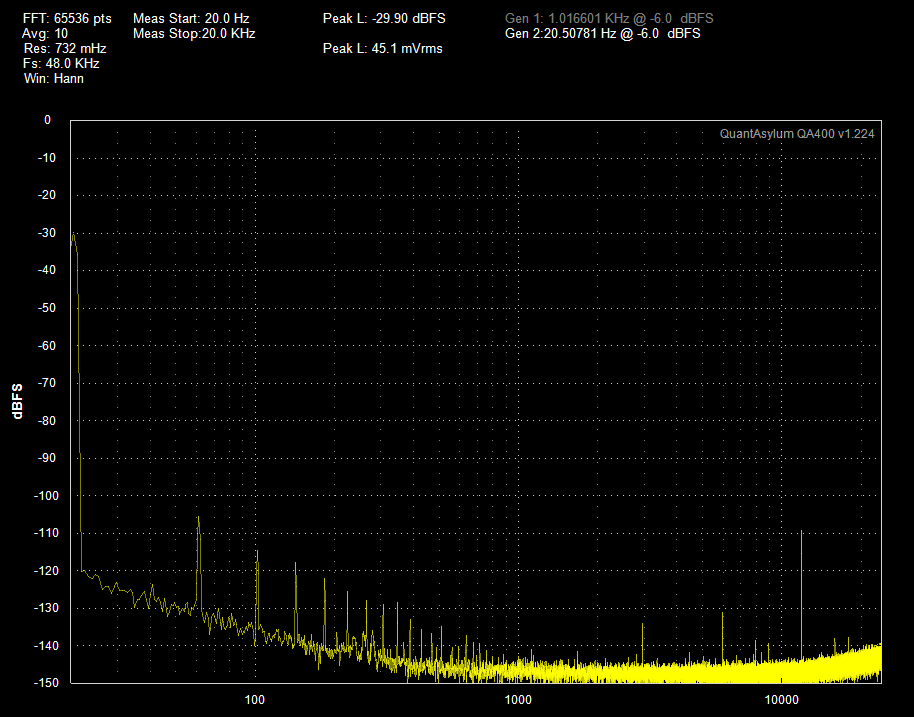Click the -60 Y axis label
Screen dimensions: 914x717
click(47, 346)
